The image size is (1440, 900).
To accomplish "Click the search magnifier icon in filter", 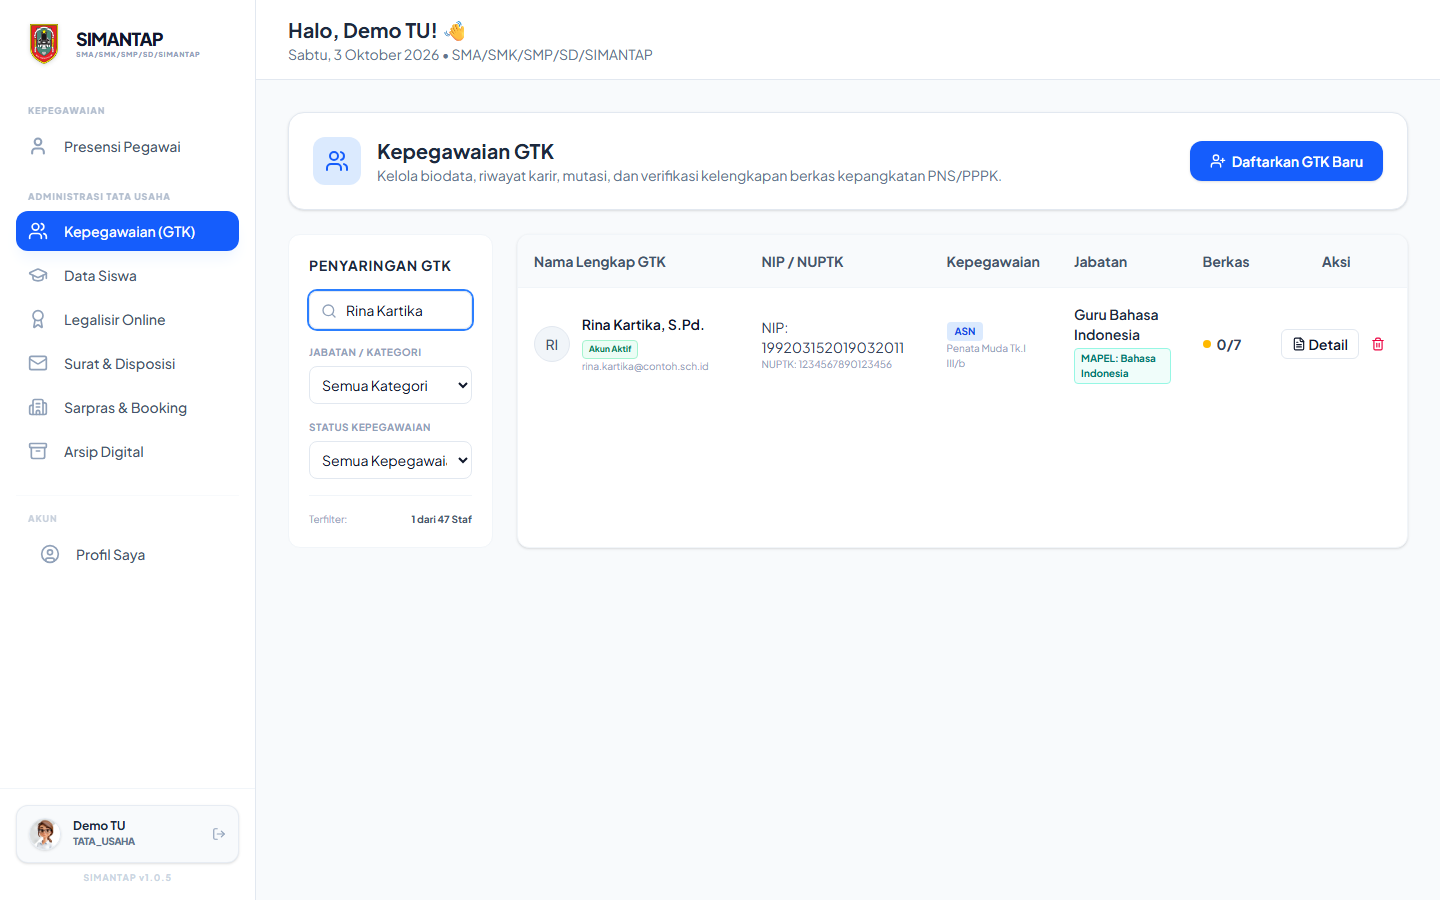I will click(329, 311).
